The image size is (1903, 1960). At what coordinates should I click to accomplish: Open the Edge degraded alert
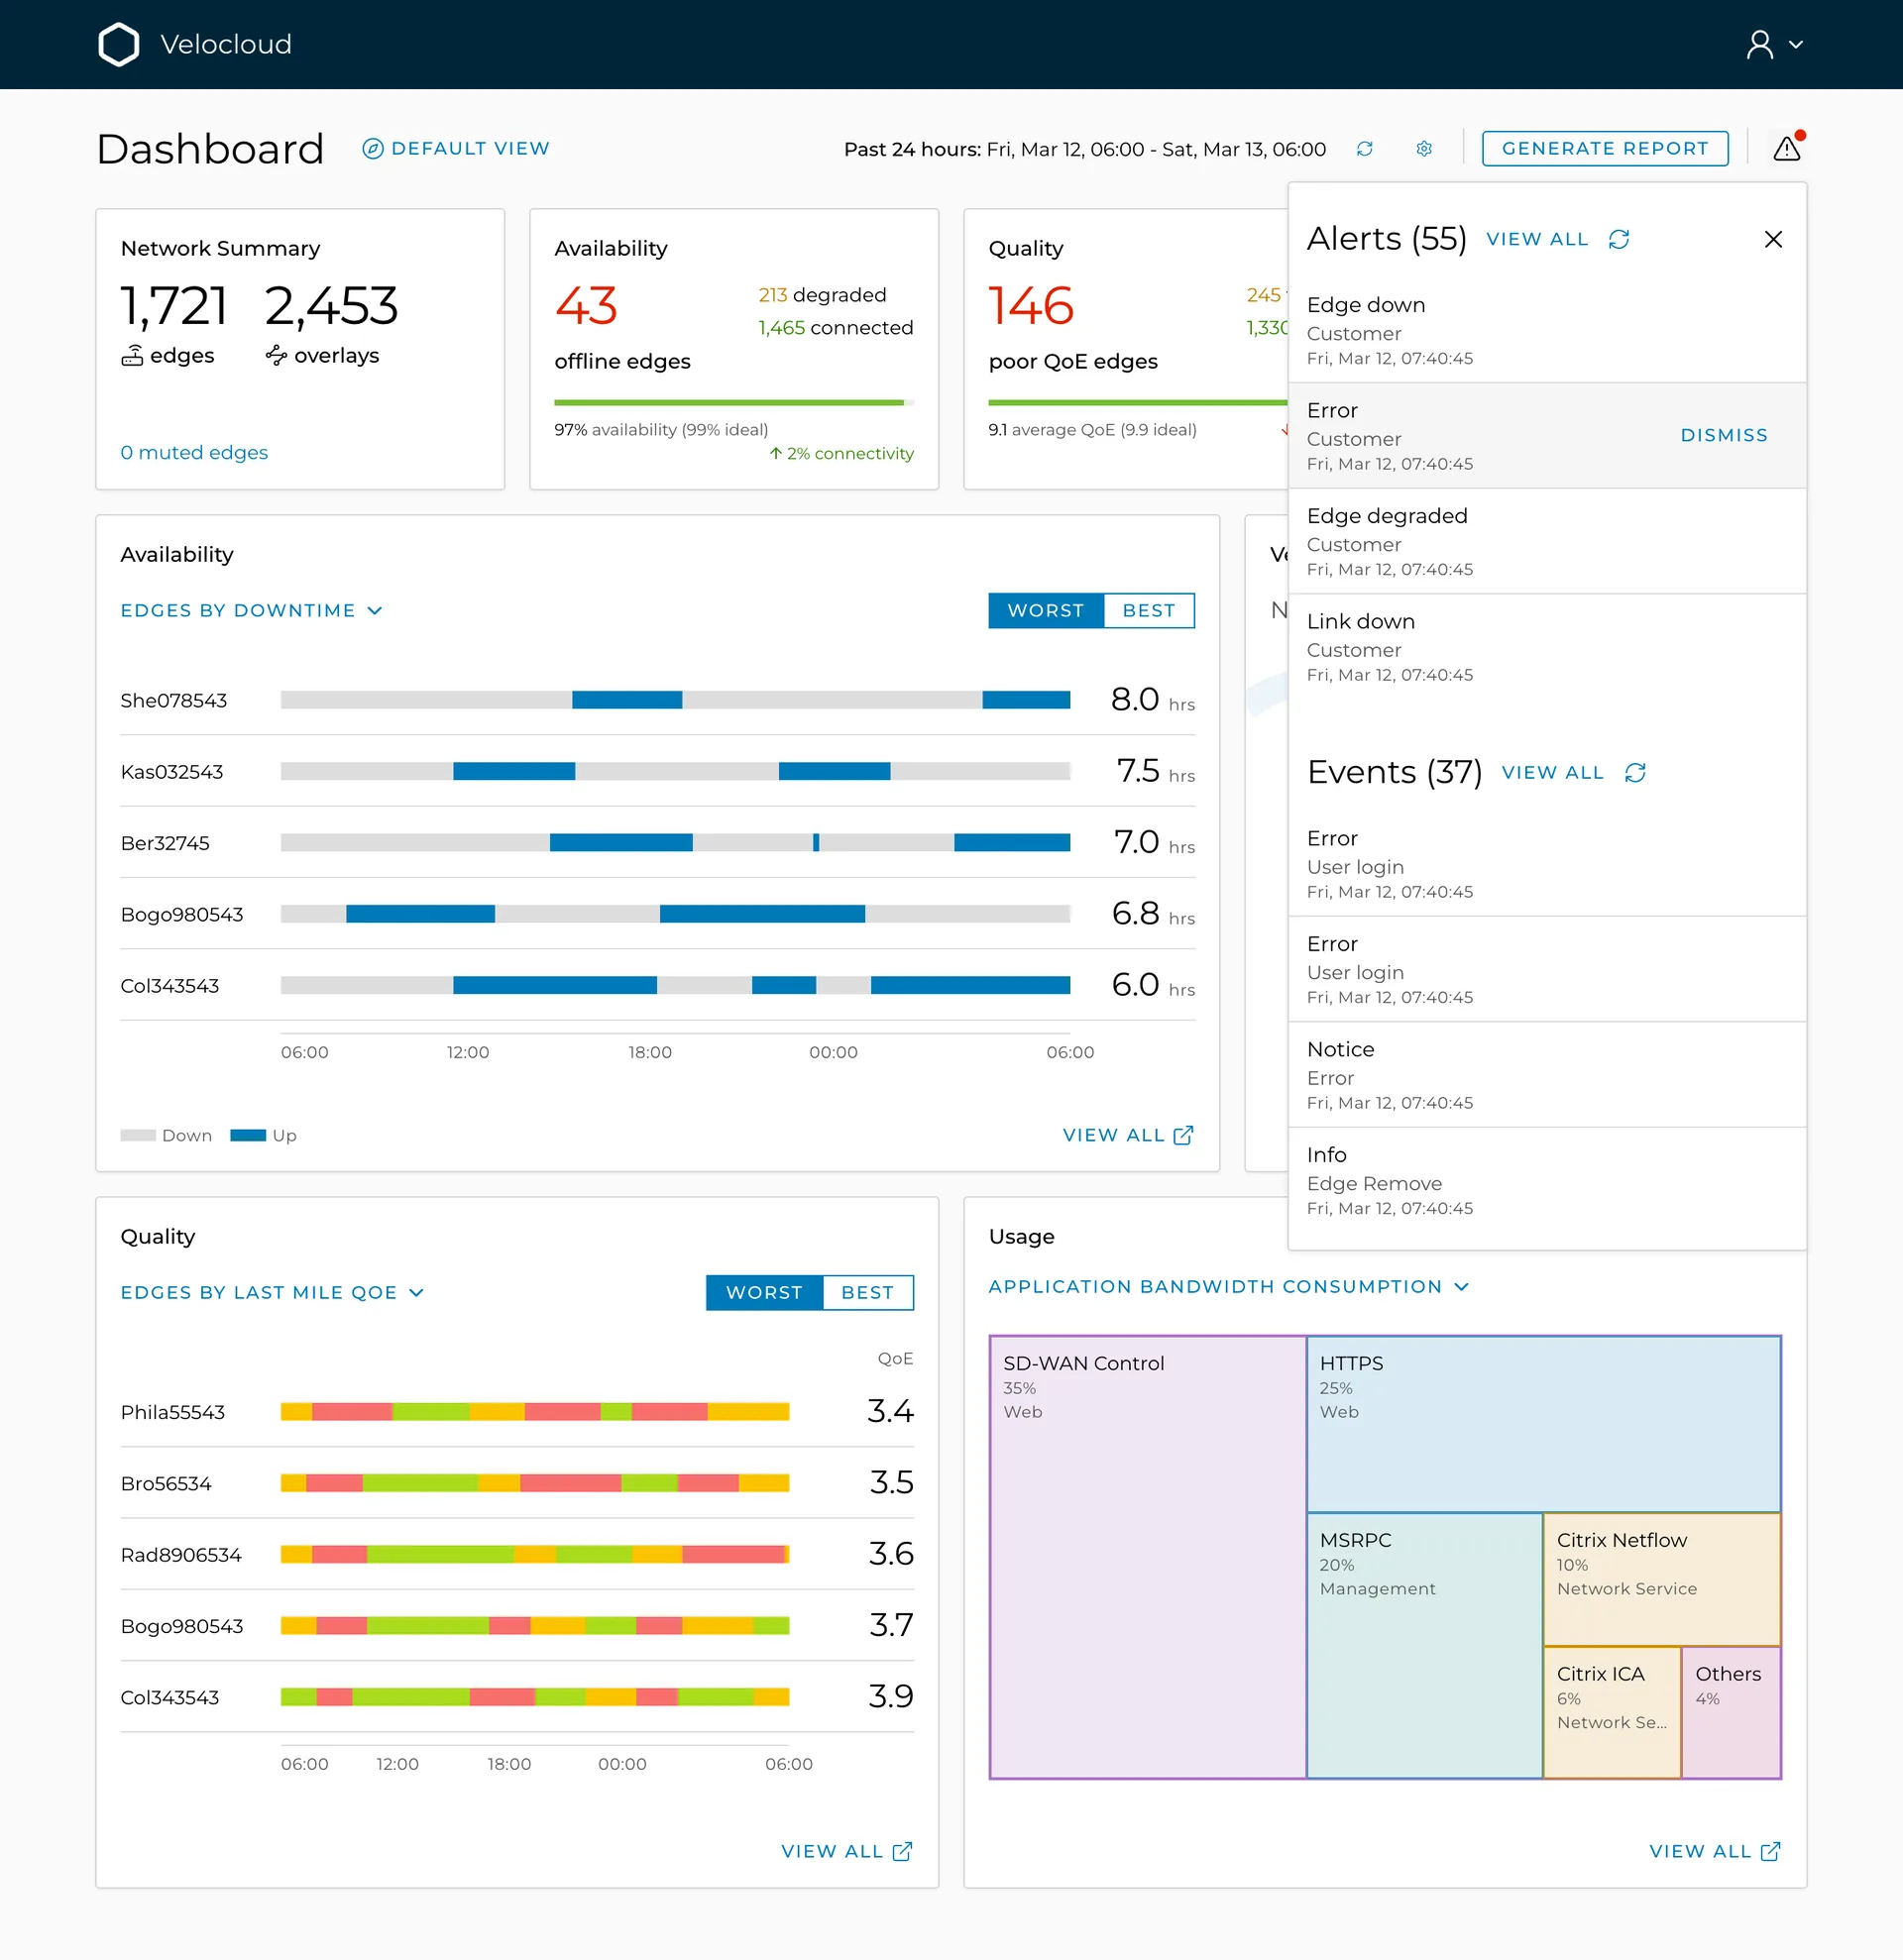click(1547, 541)
